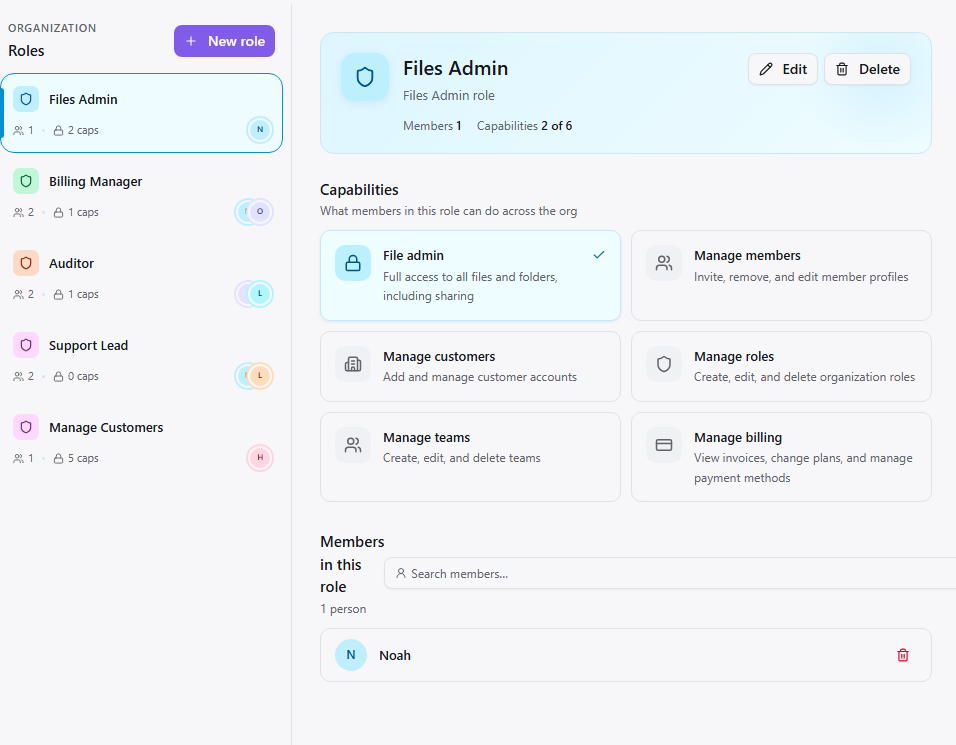Image resolution: width=956 pixels, height=745 pixels.
Task: Click the shield icon on Manage roles card
Action: [664, 364]
